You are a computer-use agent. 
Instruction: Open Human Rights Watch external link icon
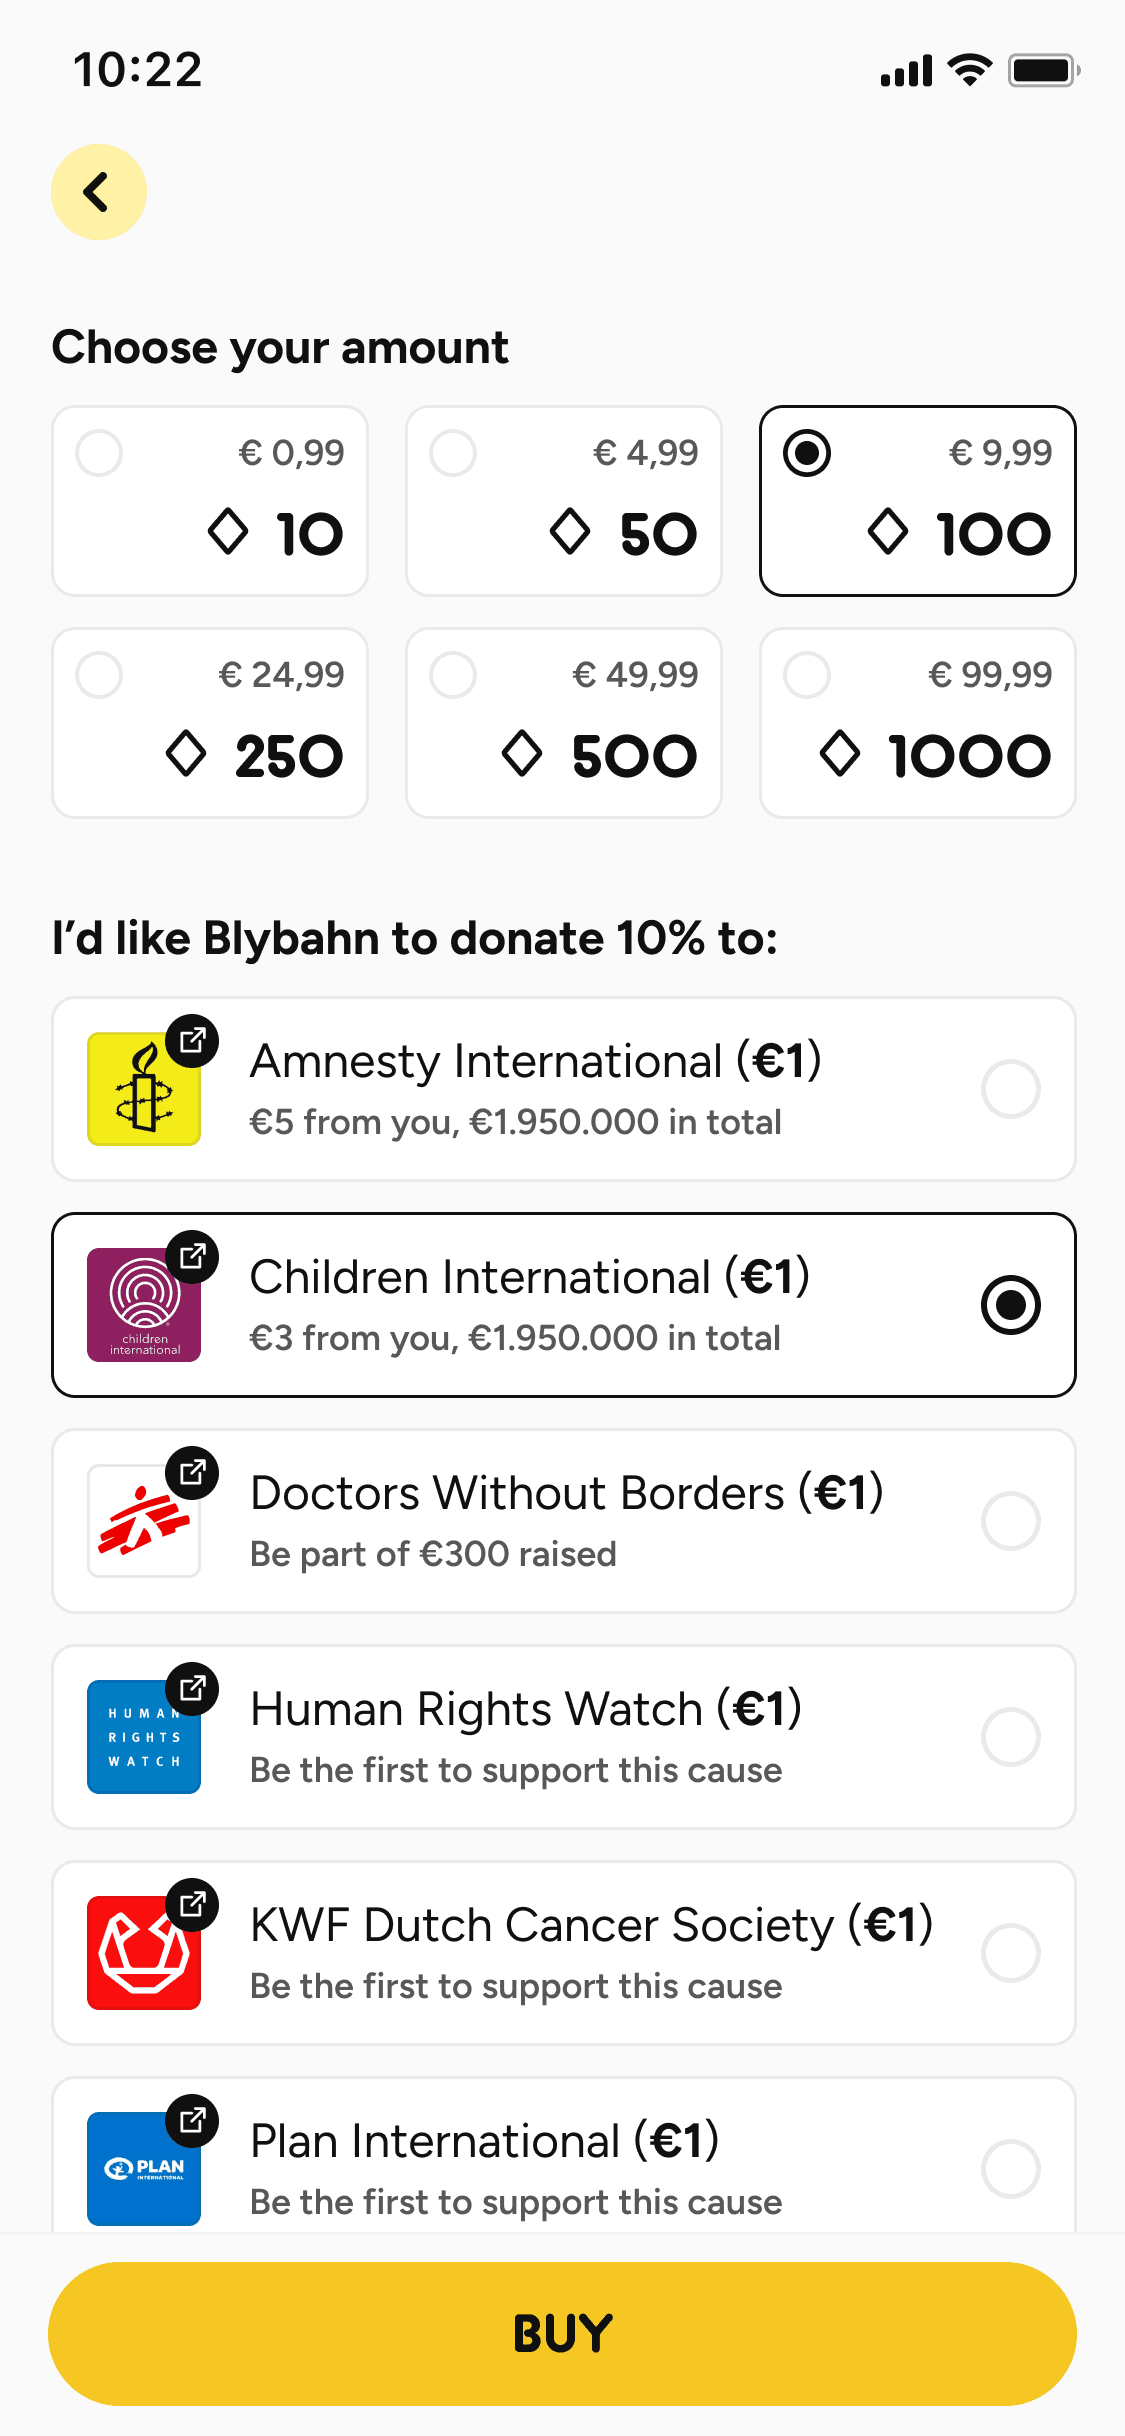coord(192,1688)
